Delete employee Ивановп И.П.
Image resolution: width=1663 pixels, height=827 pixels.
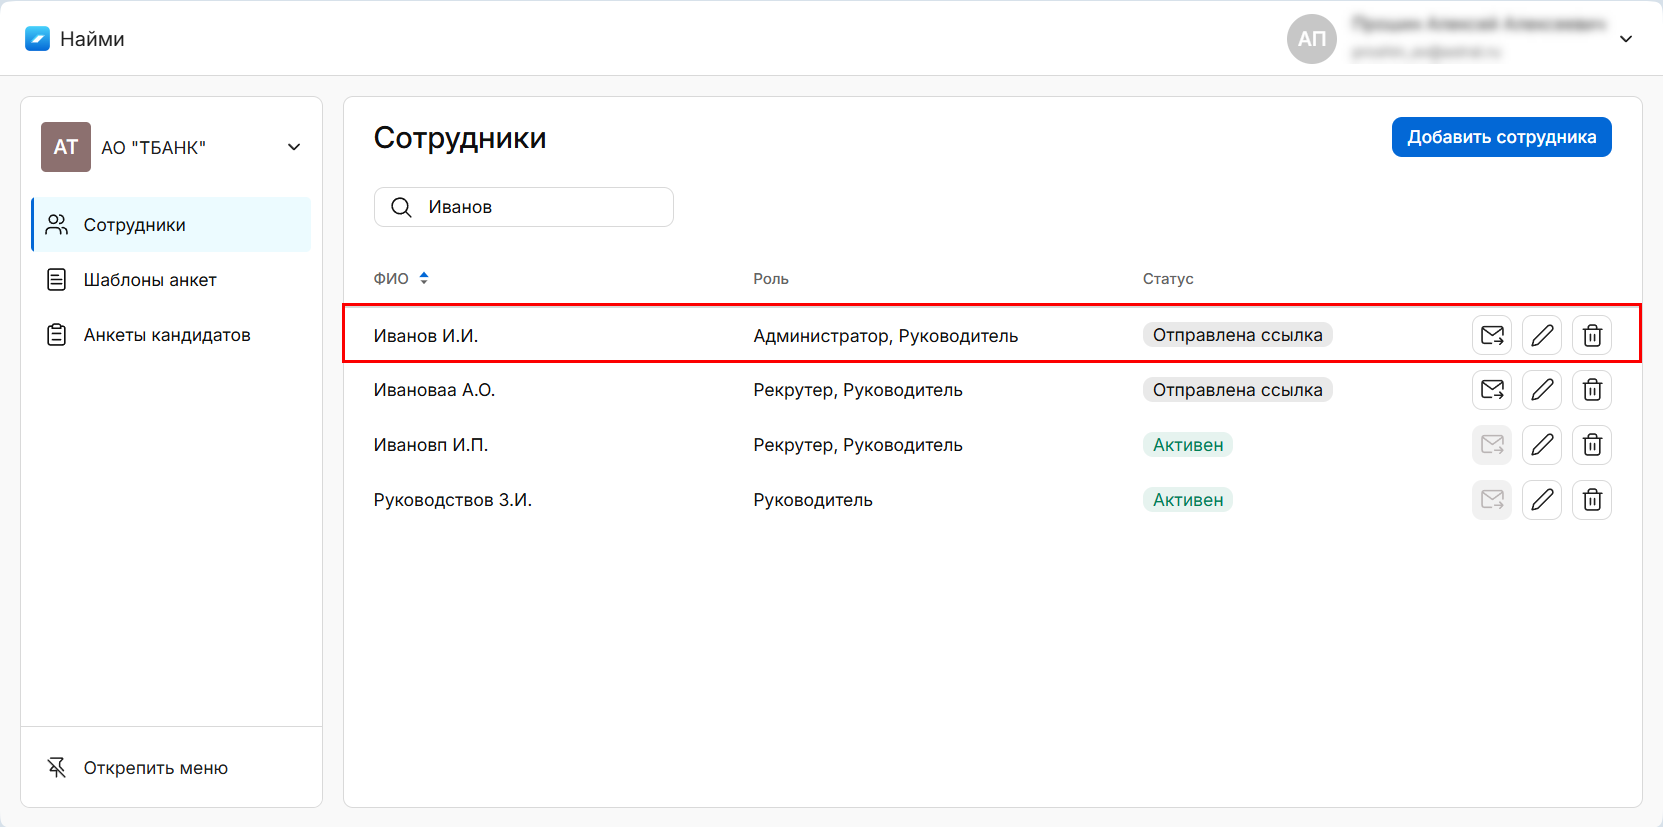point(1591,445)
